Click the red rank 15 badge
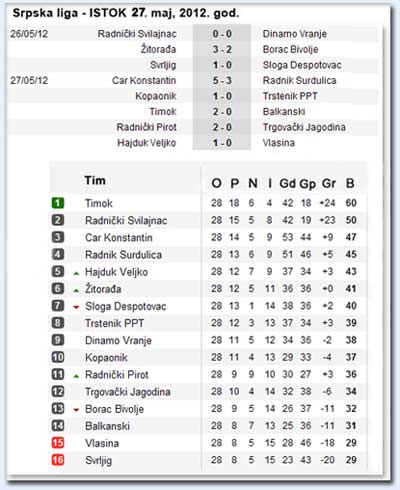The width and height of the screenshot is (400, 490). (x=58, y=443)
